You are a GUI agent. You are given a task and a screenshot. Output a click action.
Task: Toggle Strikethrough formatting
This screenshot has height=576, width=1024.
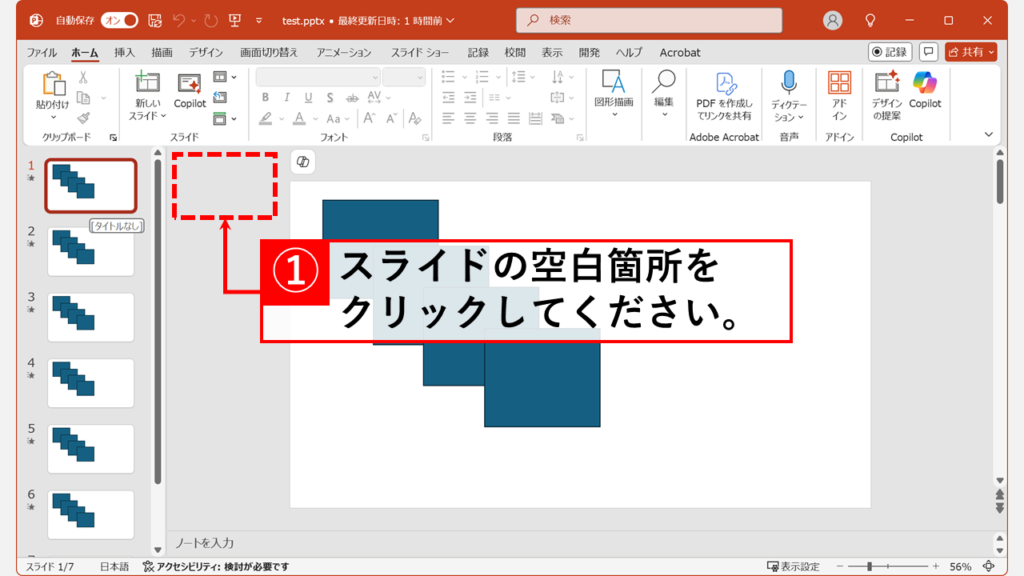(x=352, y=98)
